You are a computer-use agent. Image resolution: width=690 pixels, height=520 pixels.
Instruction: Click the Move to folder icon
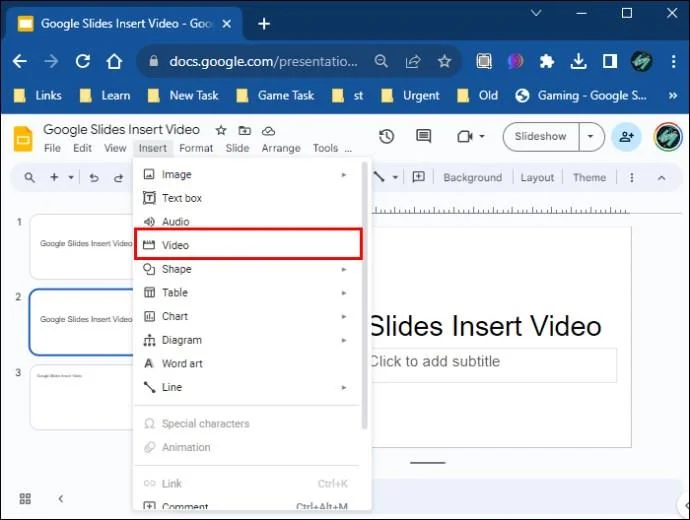coord(245,131)
